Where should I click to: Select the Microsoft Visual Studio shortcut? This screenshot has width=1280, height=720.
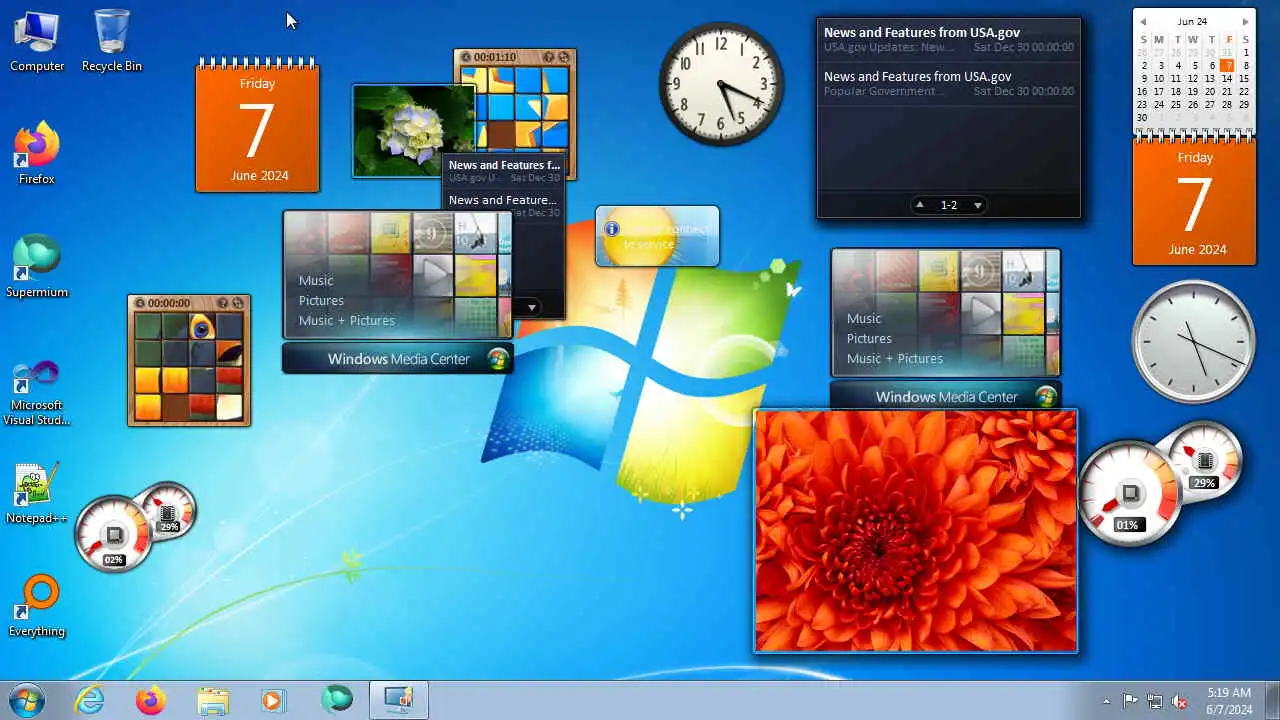point(37,392)
